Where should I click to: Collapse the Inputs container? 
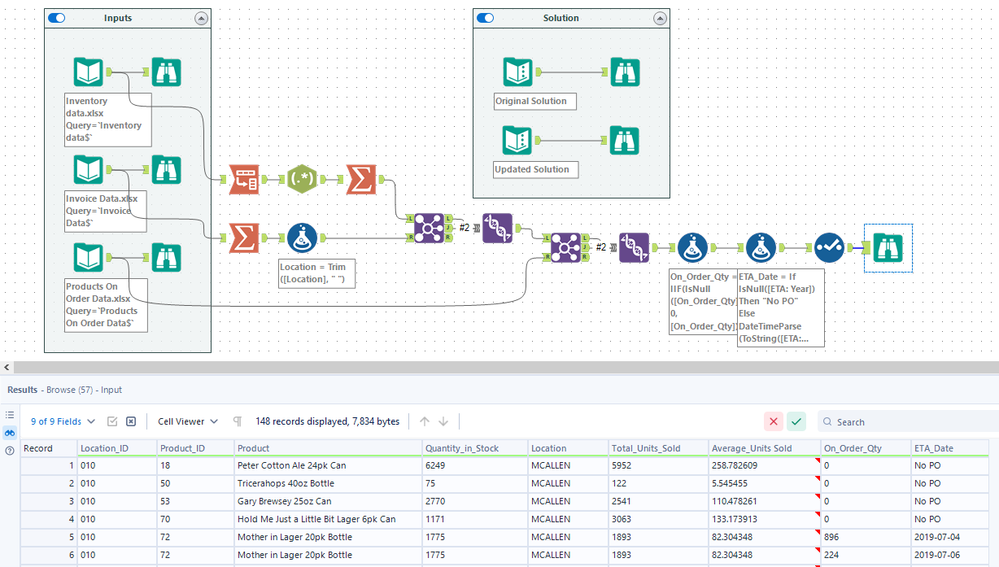click(x=201, y=18)
